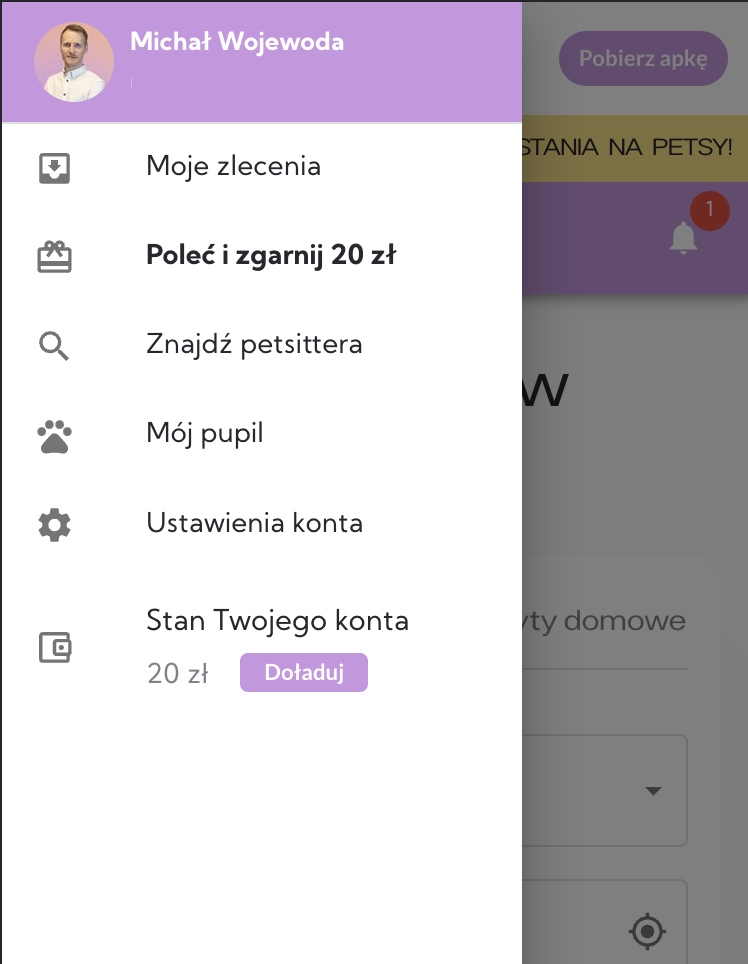Image resolution: width=748 pixels, height=964 pixels.
Task: Click the Pobierz apkę button
Action: click(x=642, y=58)
